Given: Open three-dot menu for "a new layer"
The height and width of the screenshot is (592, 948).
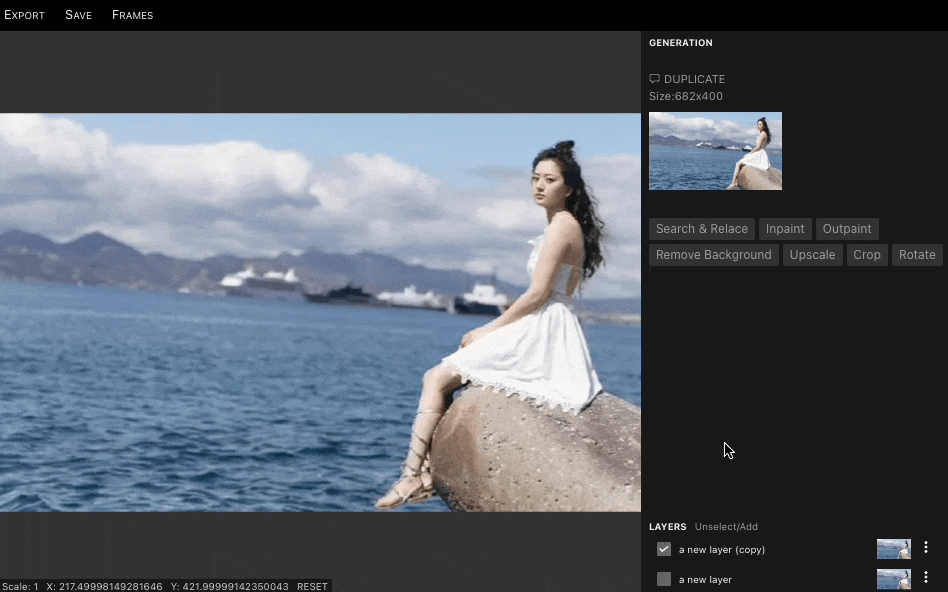Looking at the screenshot, I should pos(926,578).
